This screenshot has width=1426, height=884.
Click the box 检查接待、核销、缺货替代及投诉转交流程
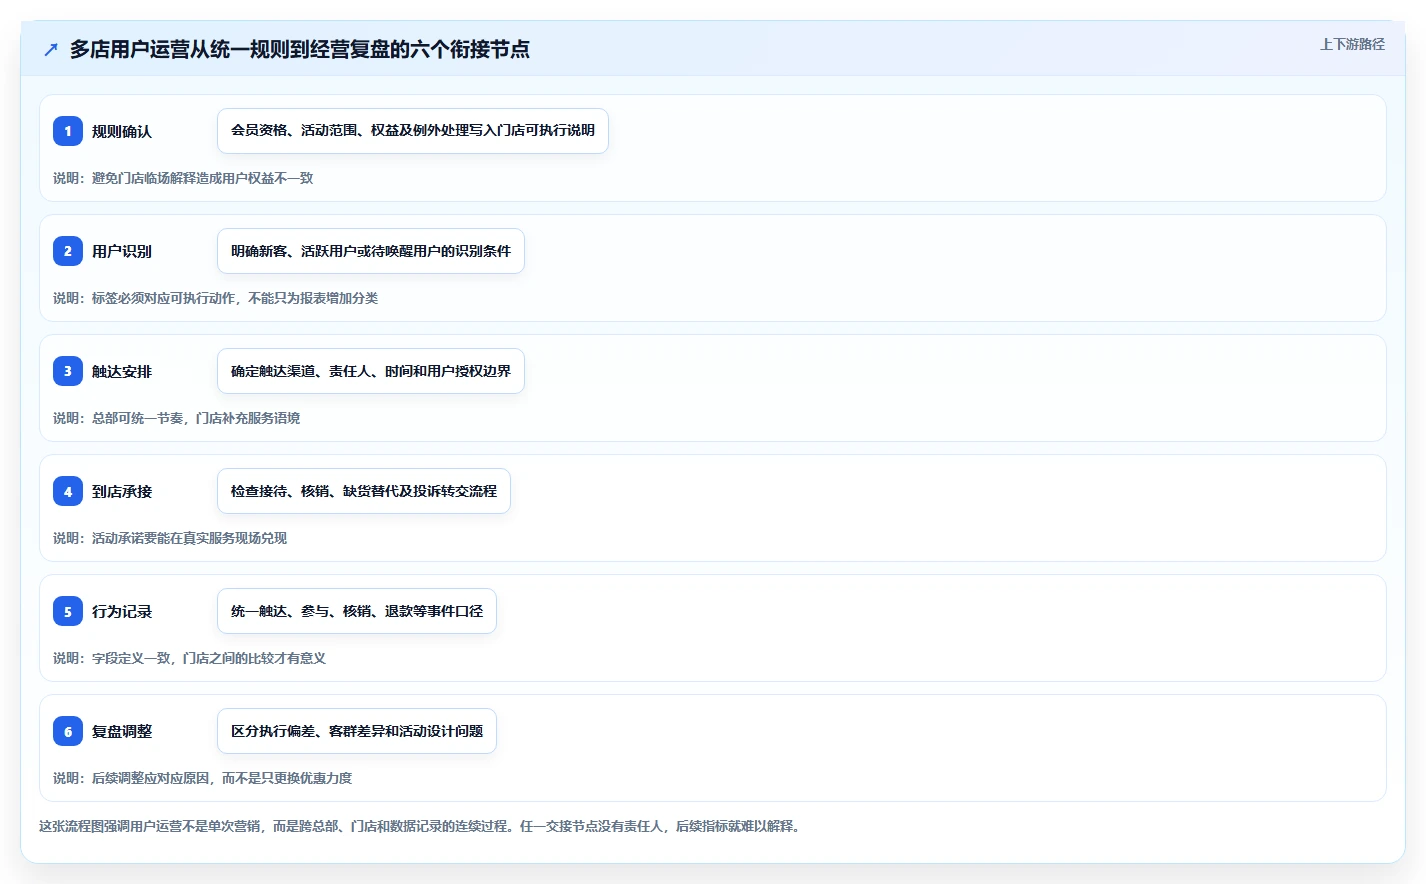[364, 491]
